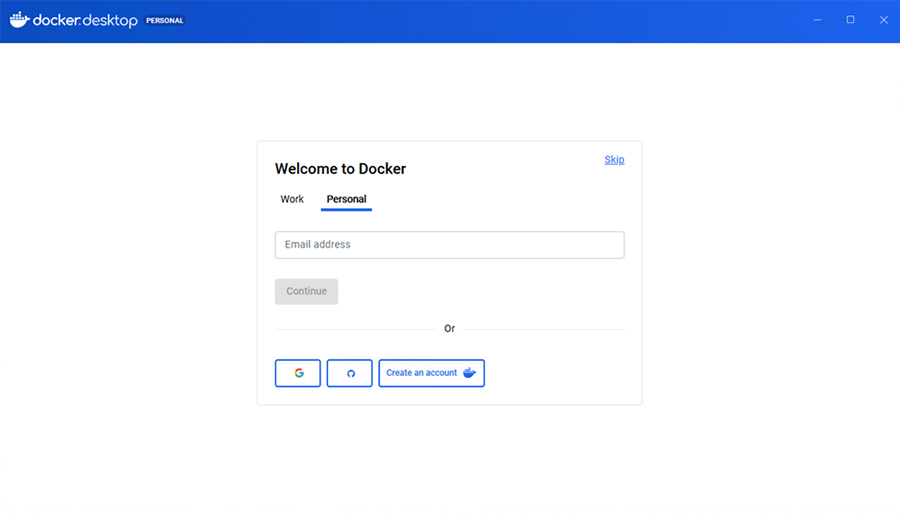Click the "Create an account" text
The height and width of the screenshot is (513, 900).
coord(421,373)
